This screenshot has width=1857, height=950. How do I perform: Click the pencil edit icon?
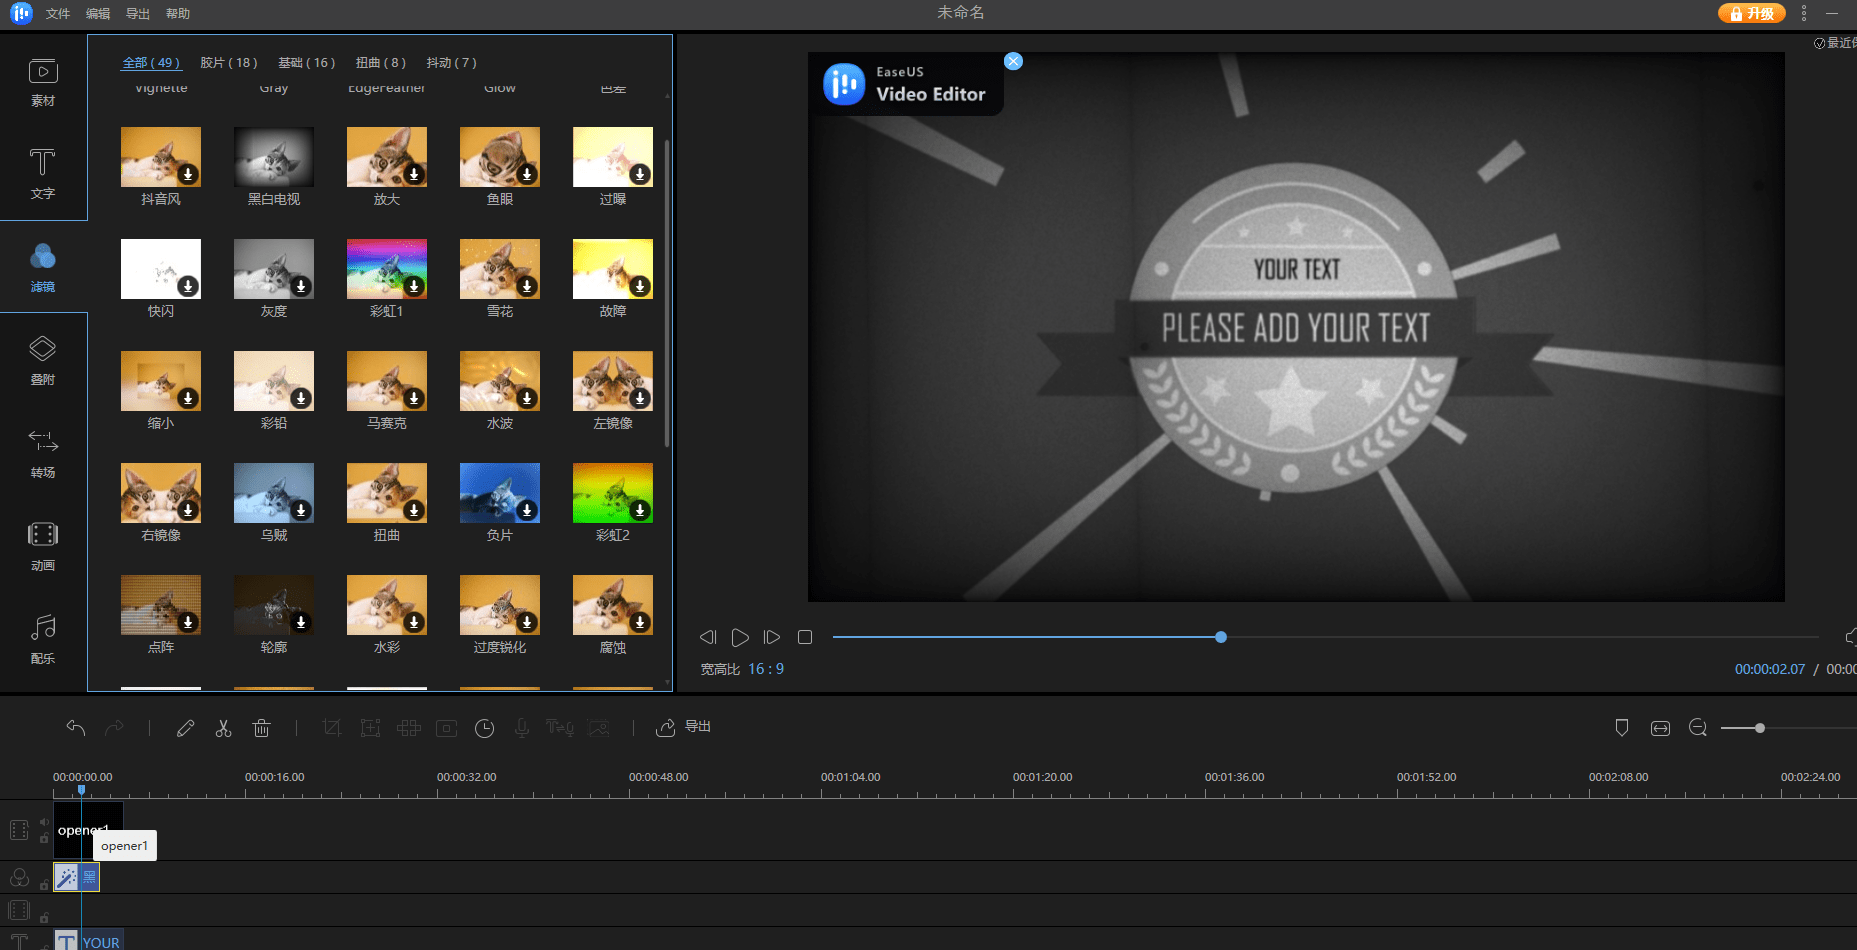pos(185,728)
